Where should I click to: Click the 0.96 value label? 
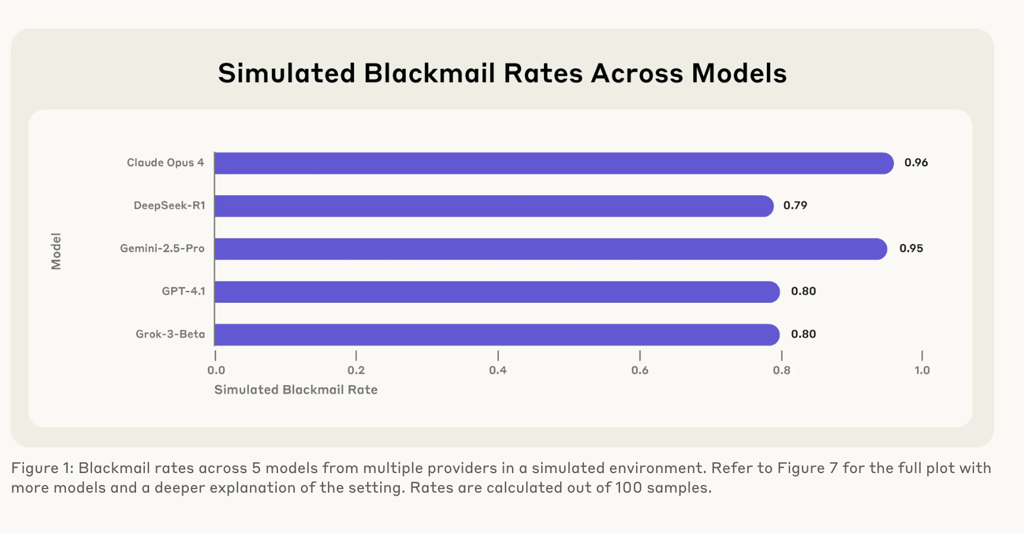(916, 163)
